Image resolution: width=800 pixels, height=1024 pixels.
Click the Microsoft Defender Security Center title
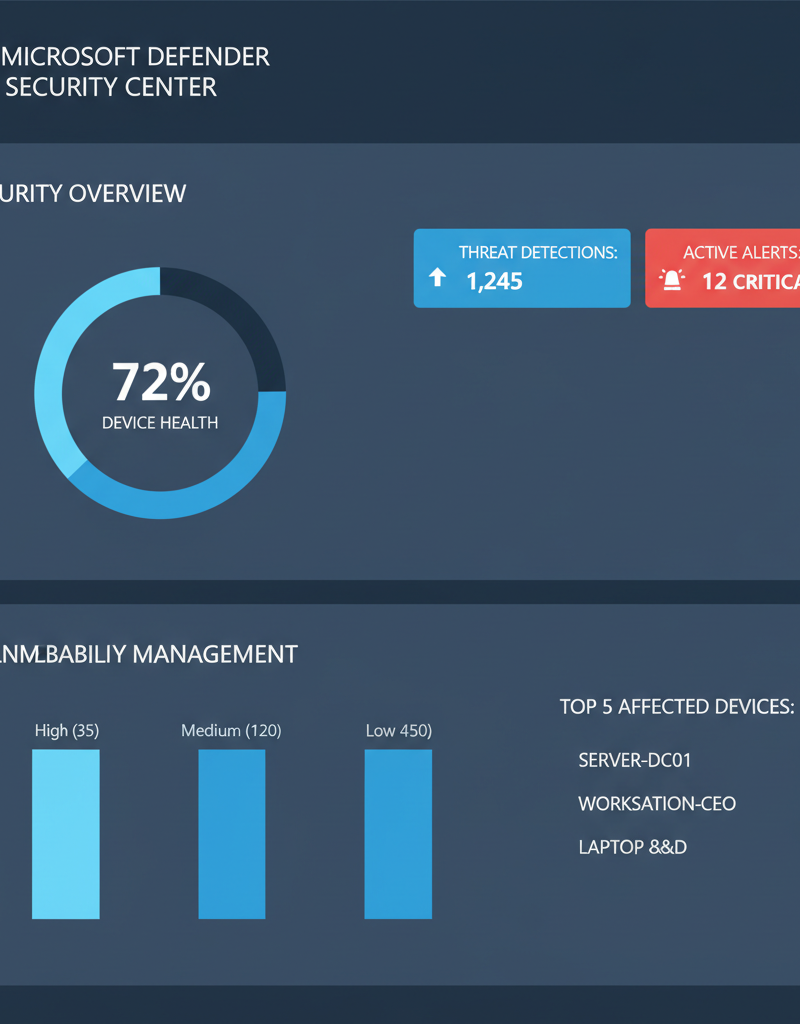[135, 72]
